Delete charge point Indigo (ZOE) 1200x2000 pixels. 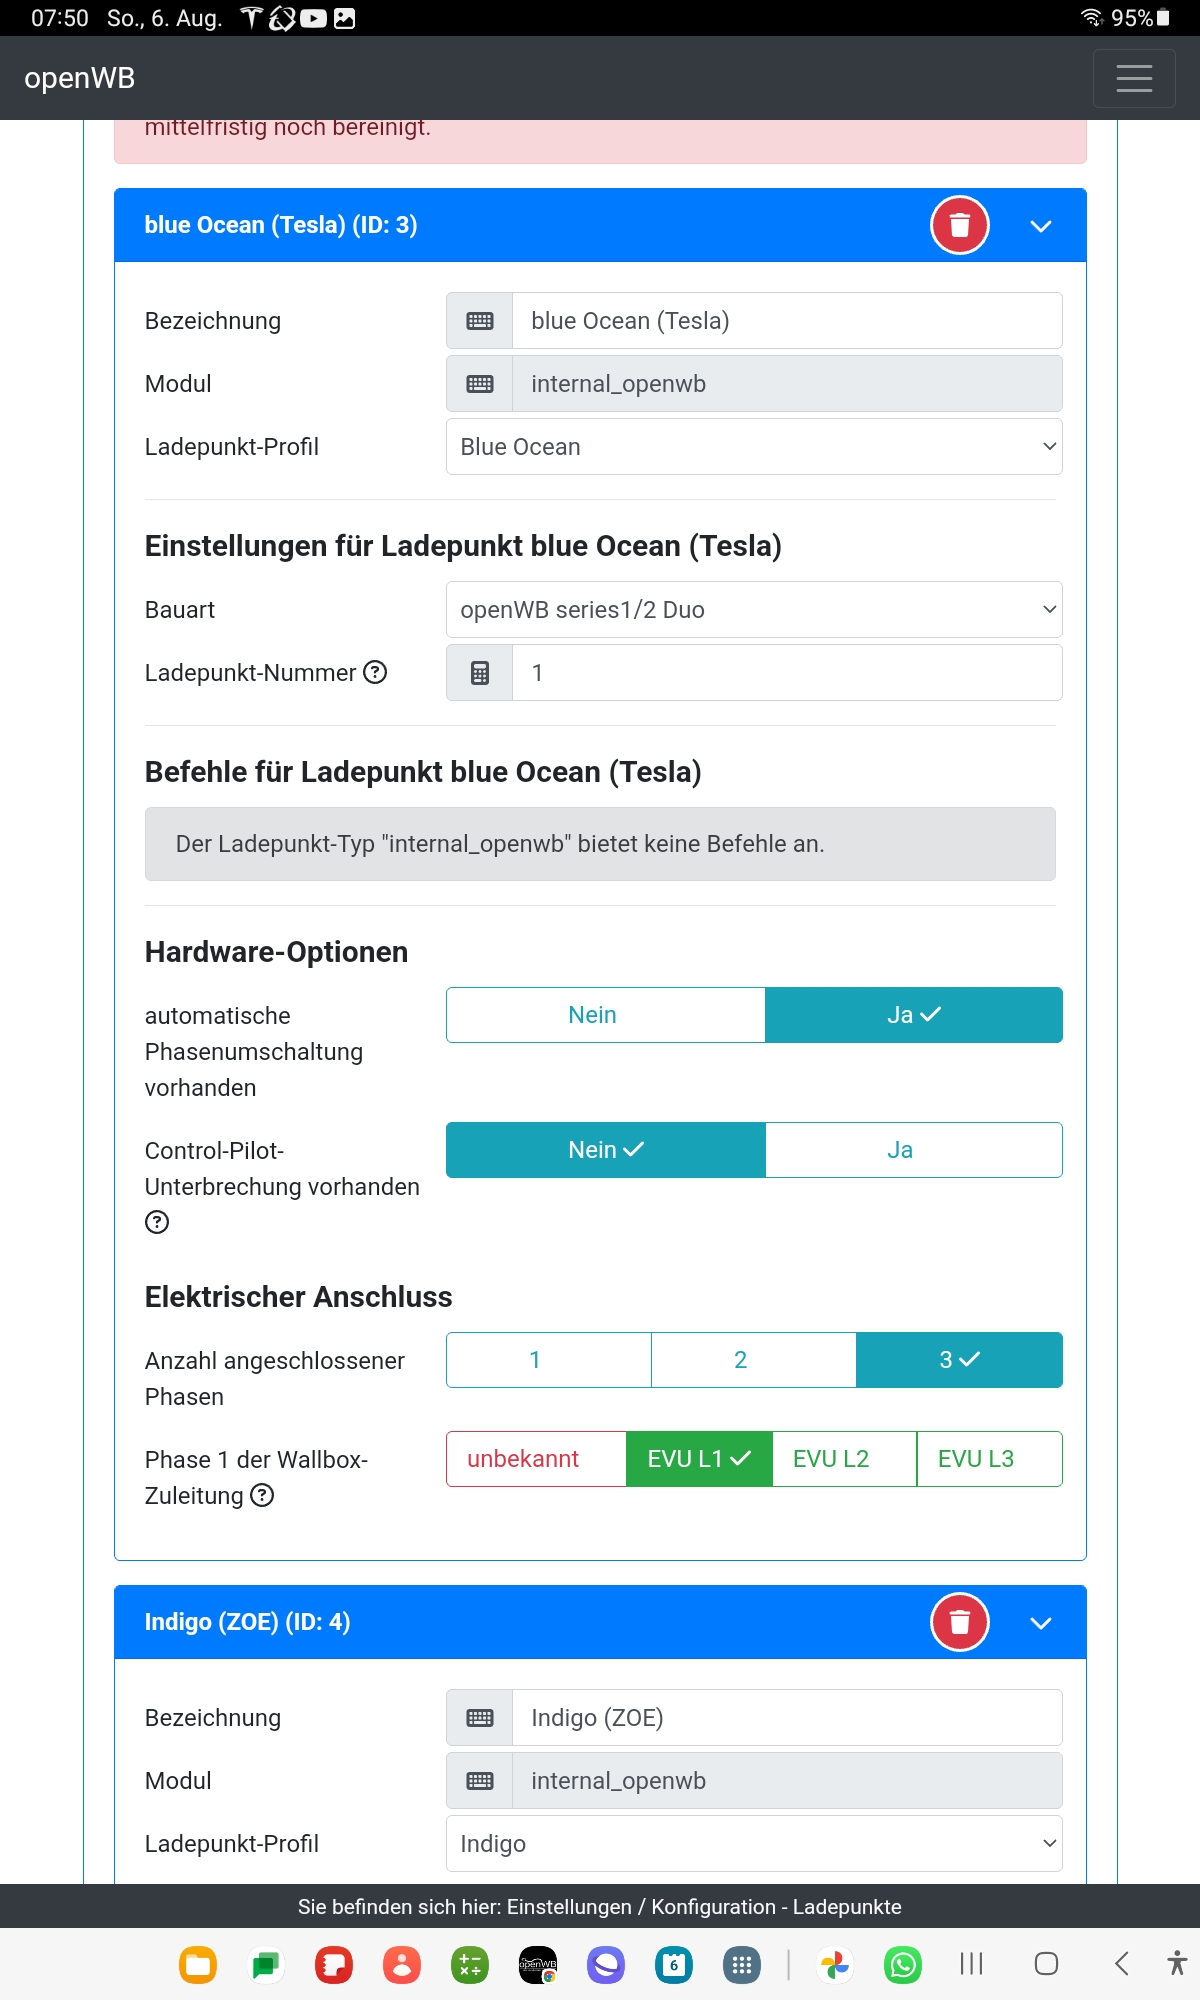coord(959,1622)
